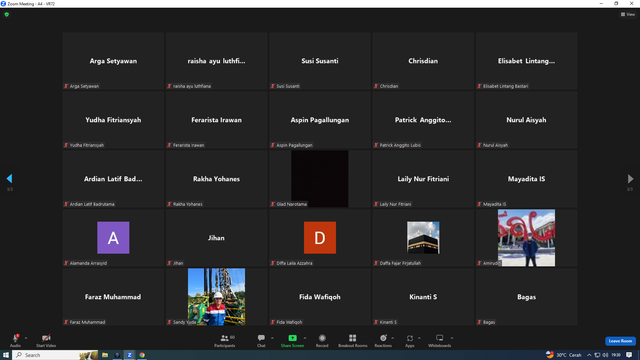This screenshot has height=360, width=640.
Task: Select the Ferarista Irawan participant tile
Action: click(x=216, y=120)
